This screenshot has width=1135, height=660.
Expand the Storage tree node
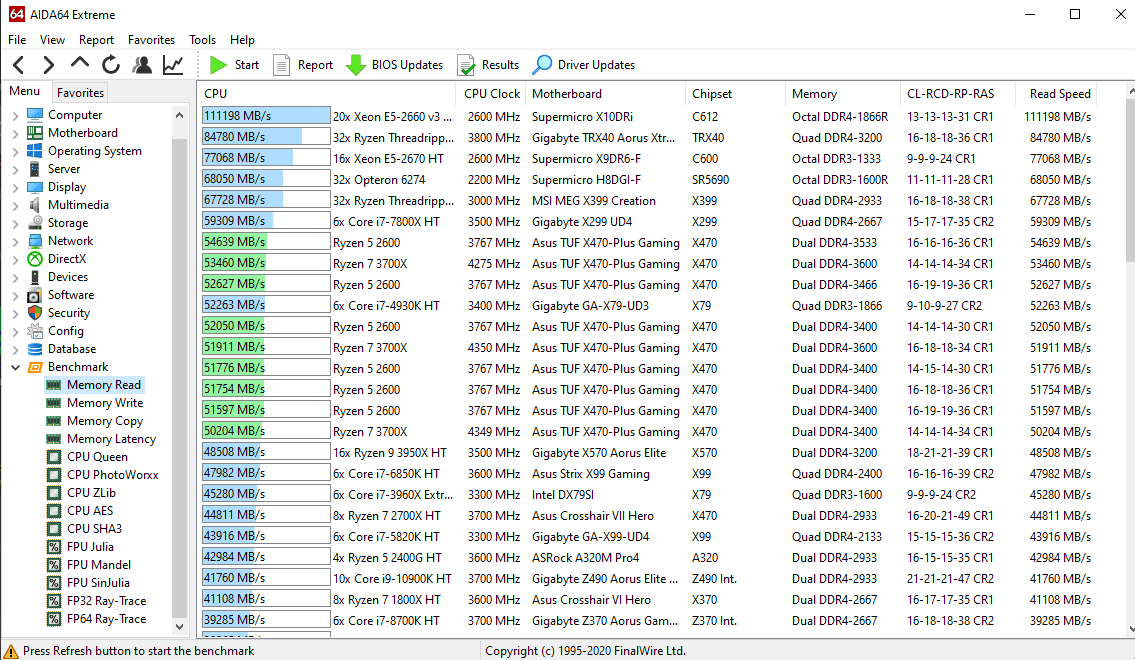click(15, 223)
